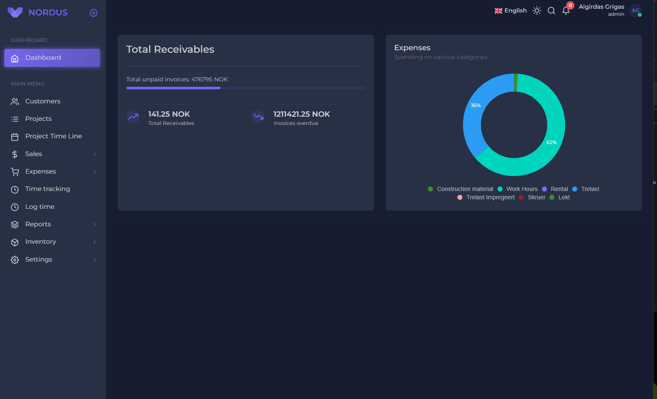Image resolution: width=657 pixels, height=399 pixels.
Task: Select the Dashboard menu button
Action: [52, 58]
